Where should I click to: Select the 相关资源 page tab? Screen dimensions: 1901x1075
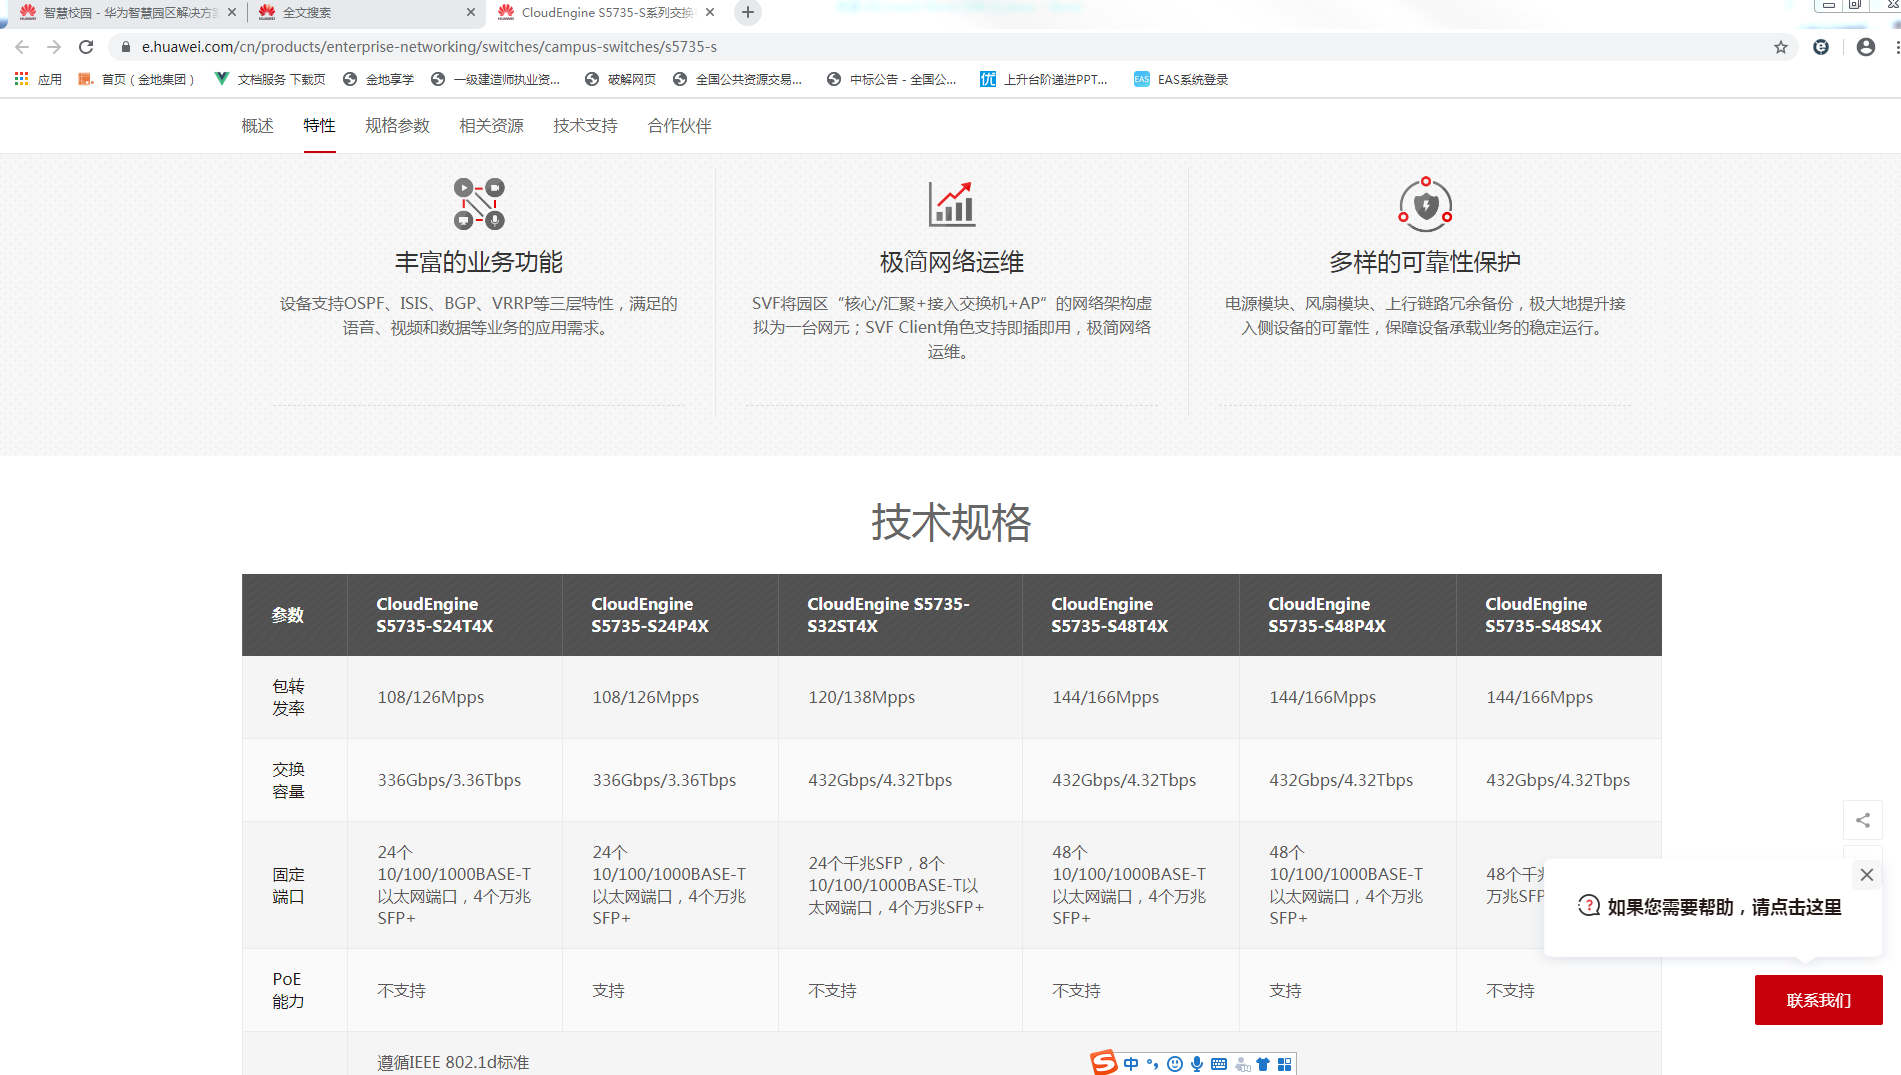pos(491,126)
